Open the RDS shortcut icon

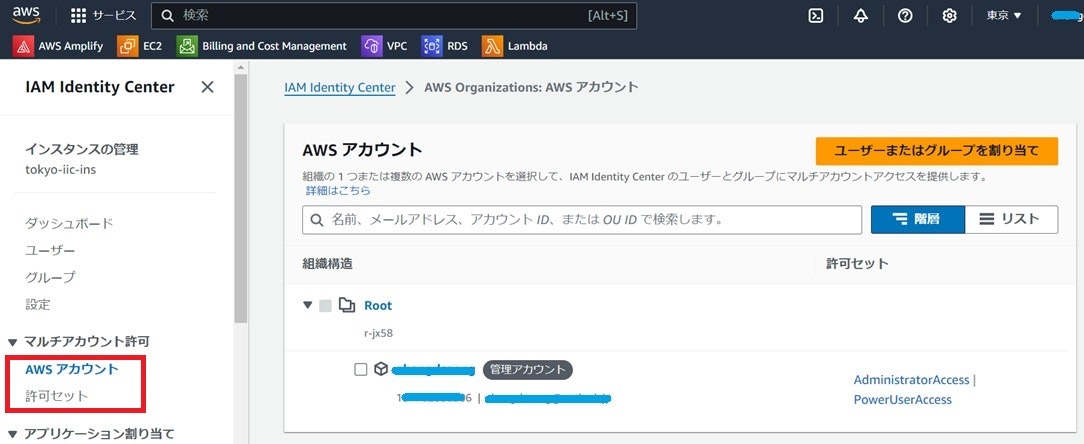[432, 46]
